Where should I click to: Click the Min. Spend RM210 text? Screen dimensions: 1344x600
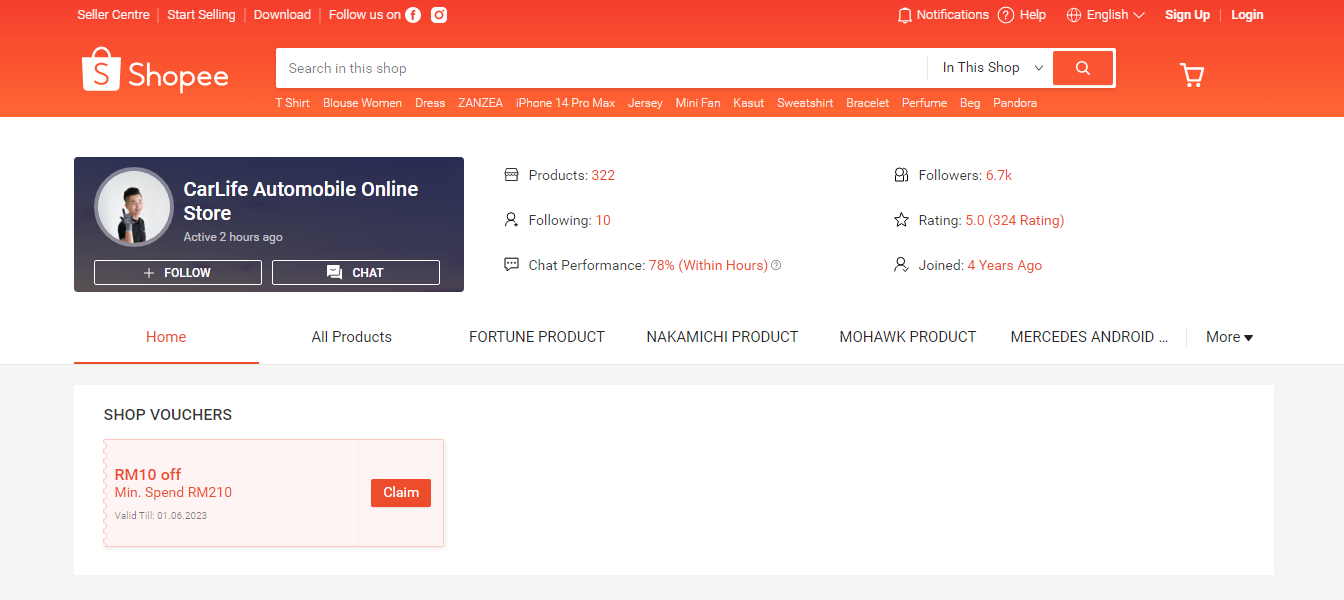coord(173,492)
